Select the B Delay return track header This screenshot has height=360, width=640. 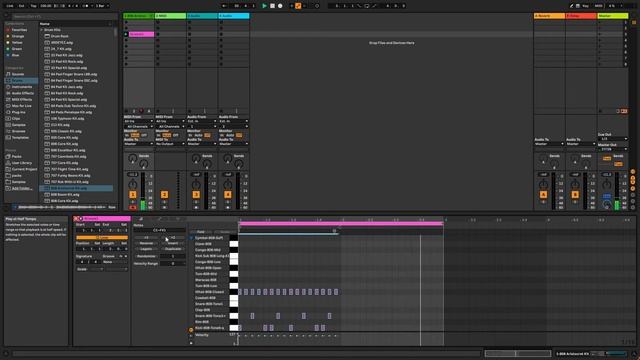click(x=581, y=16)
